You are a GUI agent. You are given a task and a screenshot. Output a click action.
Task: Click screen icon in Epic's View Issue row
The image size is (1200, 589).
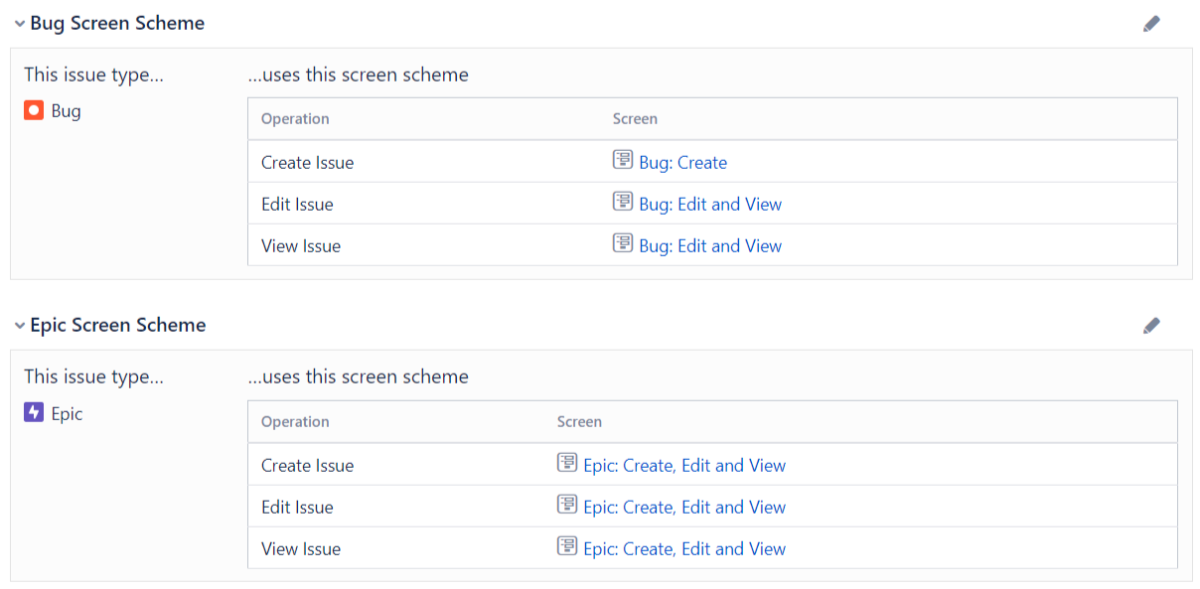[568, 548]
